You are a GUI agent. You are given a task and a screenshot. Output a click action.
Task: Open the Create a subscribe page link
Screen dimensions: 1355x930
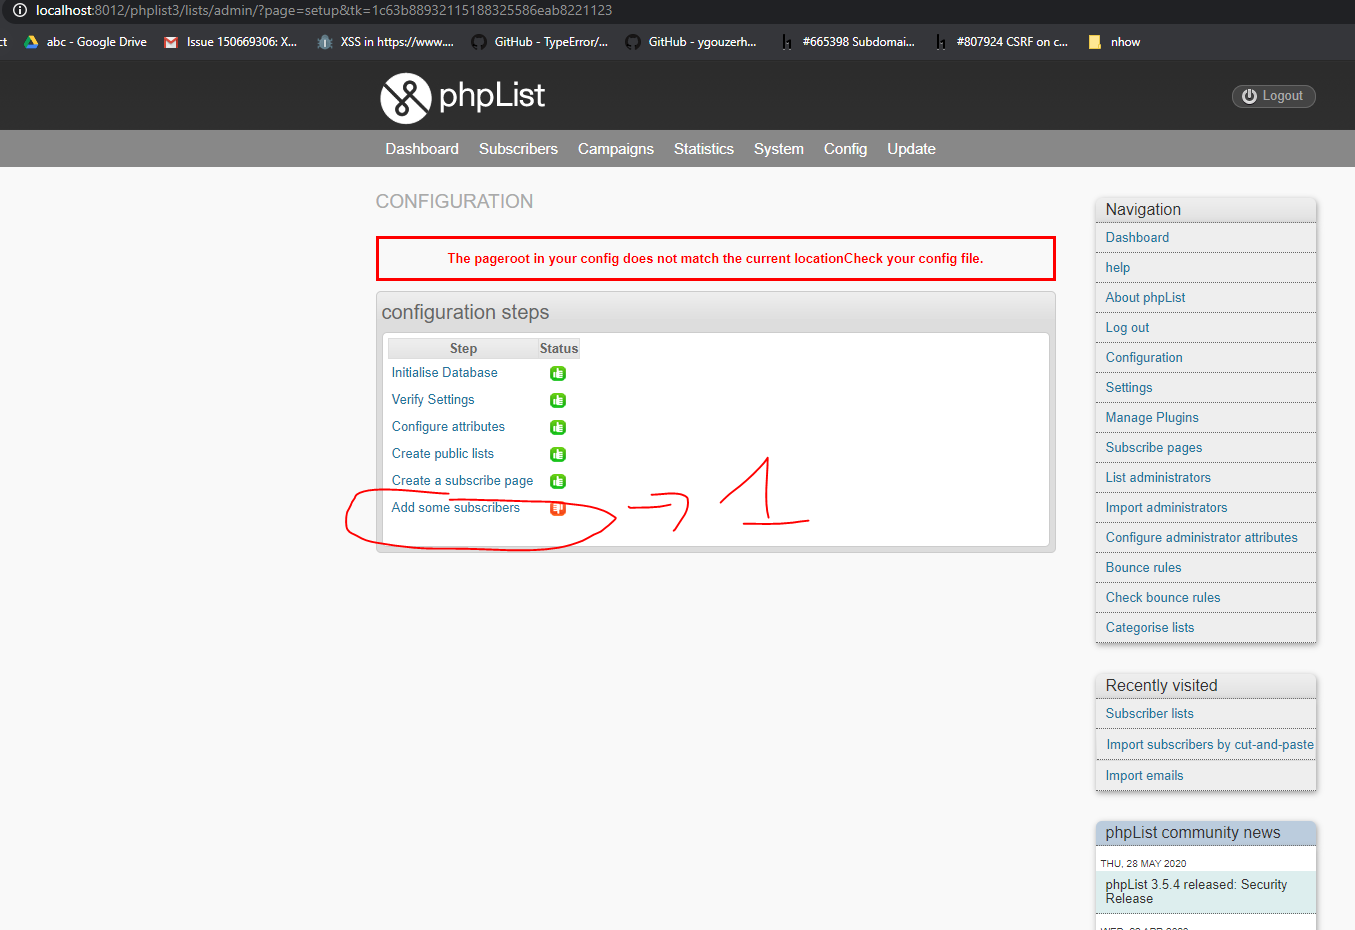click(462, 481)
